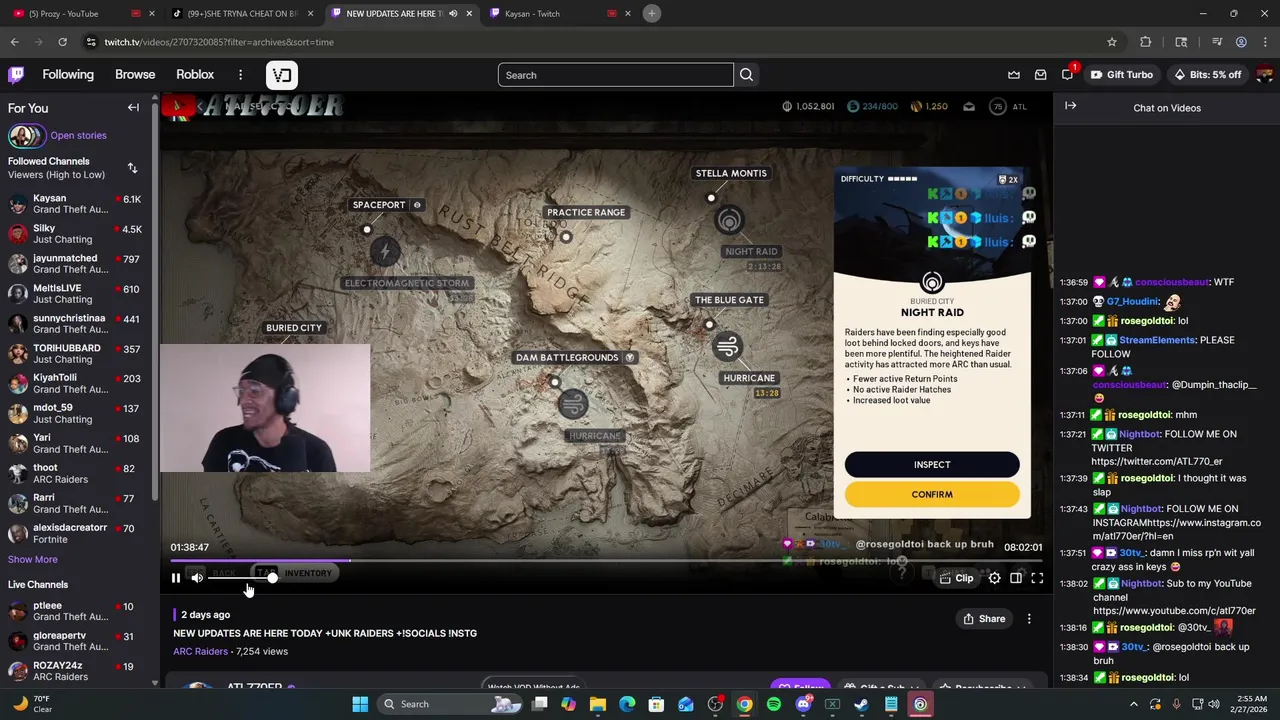Focus the Twitch search field

pyautogui.click(x=616, y=75)
